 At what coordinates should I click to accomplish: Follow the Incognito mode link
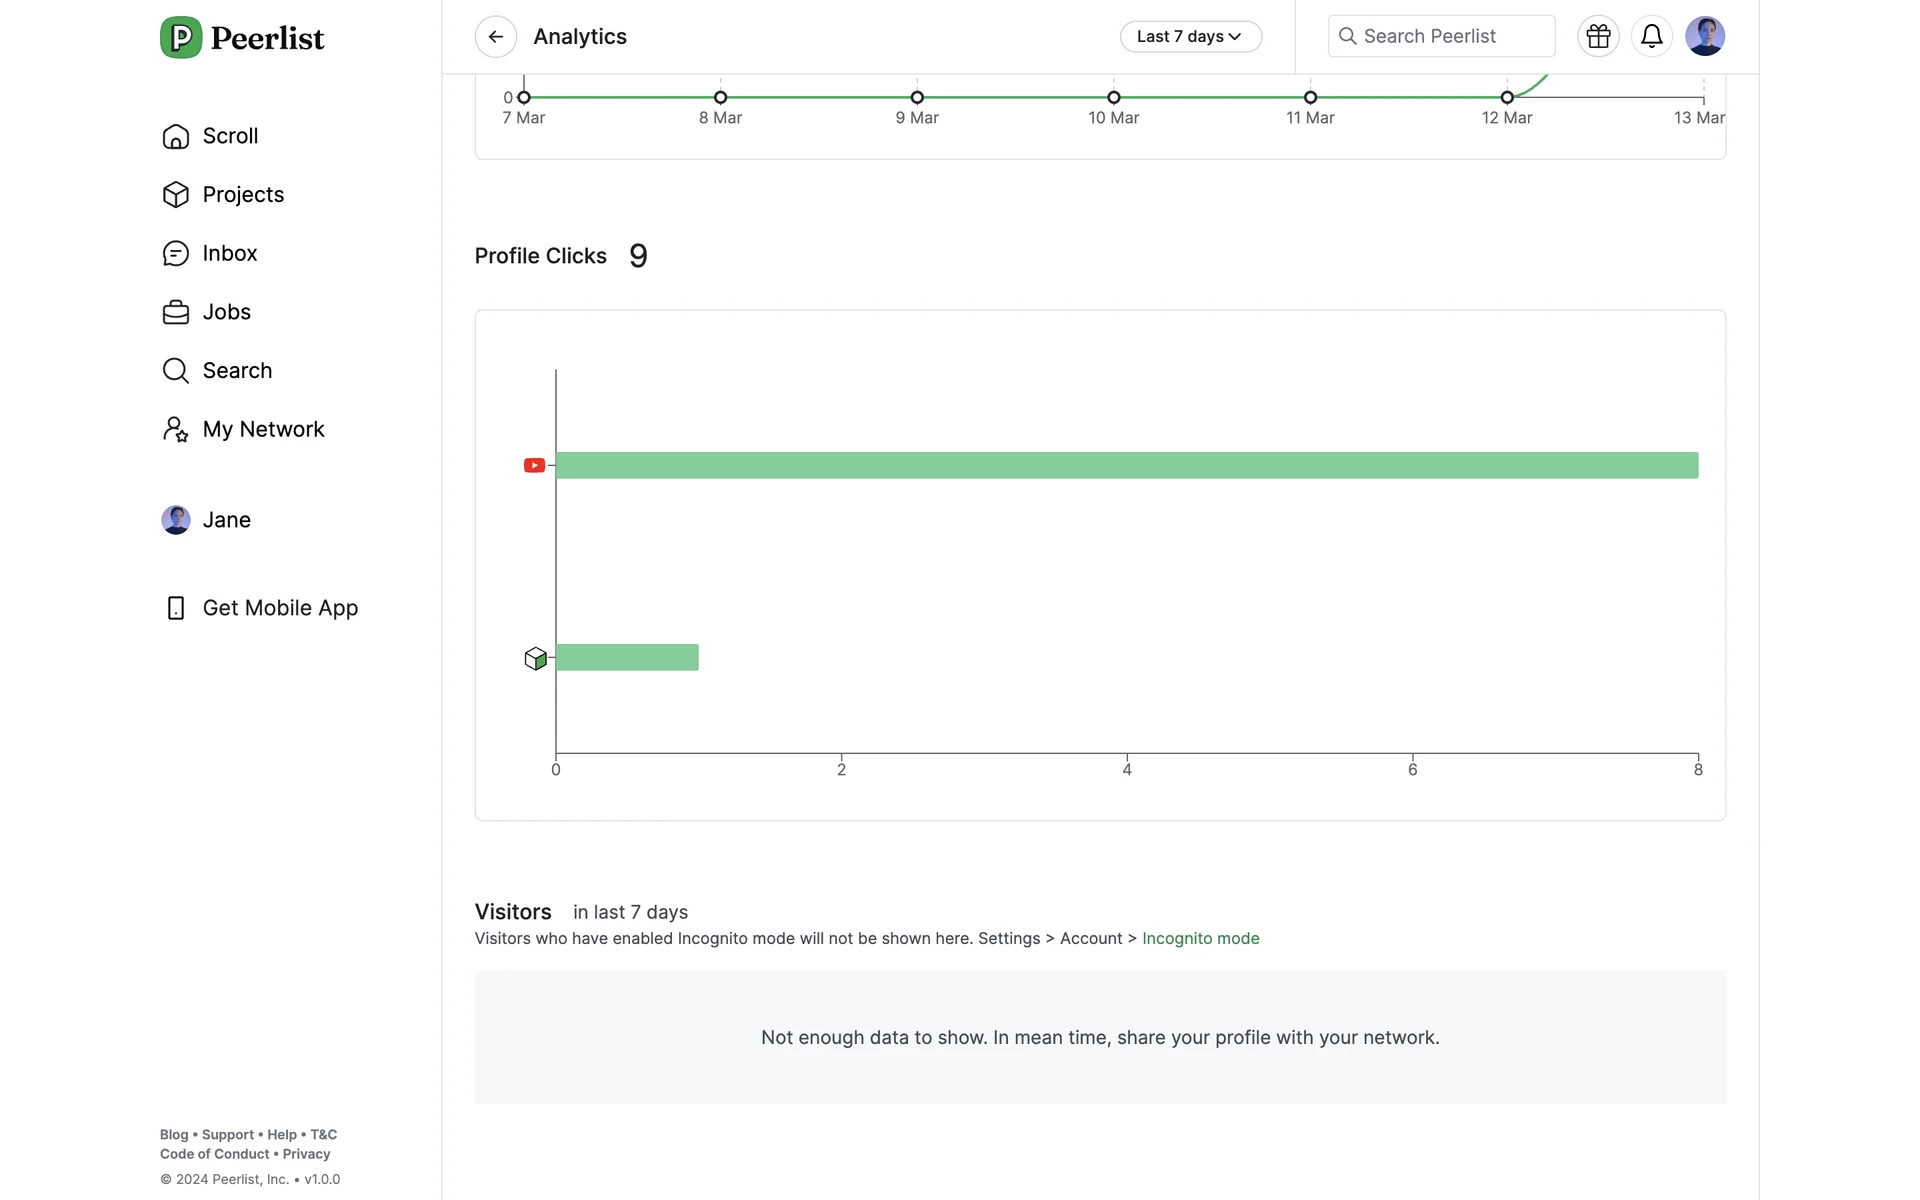tap(1200, 939)
